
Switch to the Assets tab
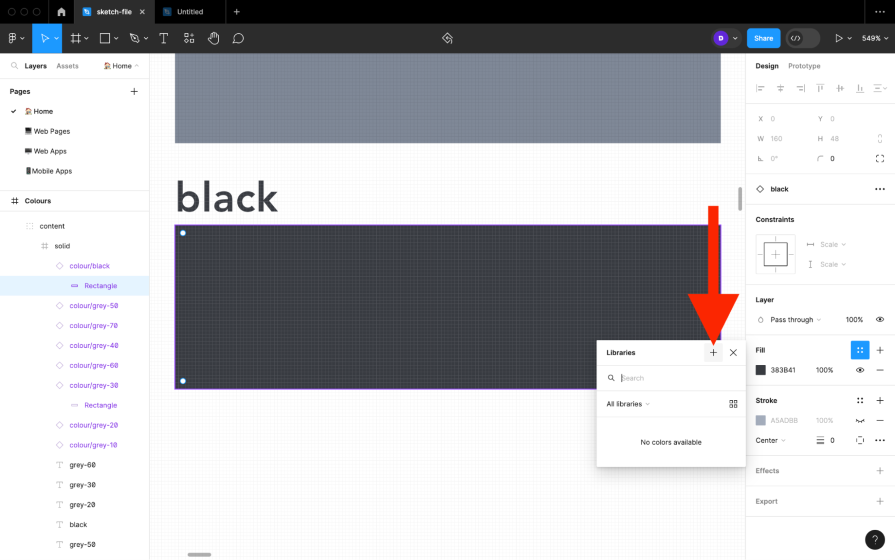(x=67, y=66)
